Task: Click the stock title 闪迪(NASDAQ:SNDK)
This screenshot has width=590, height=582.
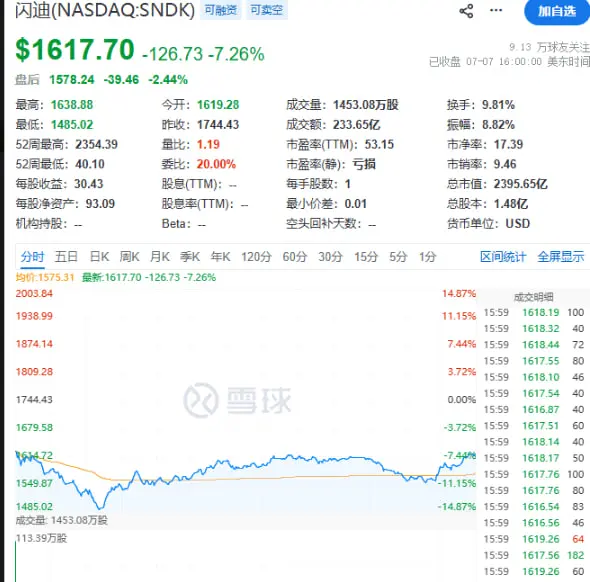Action: 105,10
